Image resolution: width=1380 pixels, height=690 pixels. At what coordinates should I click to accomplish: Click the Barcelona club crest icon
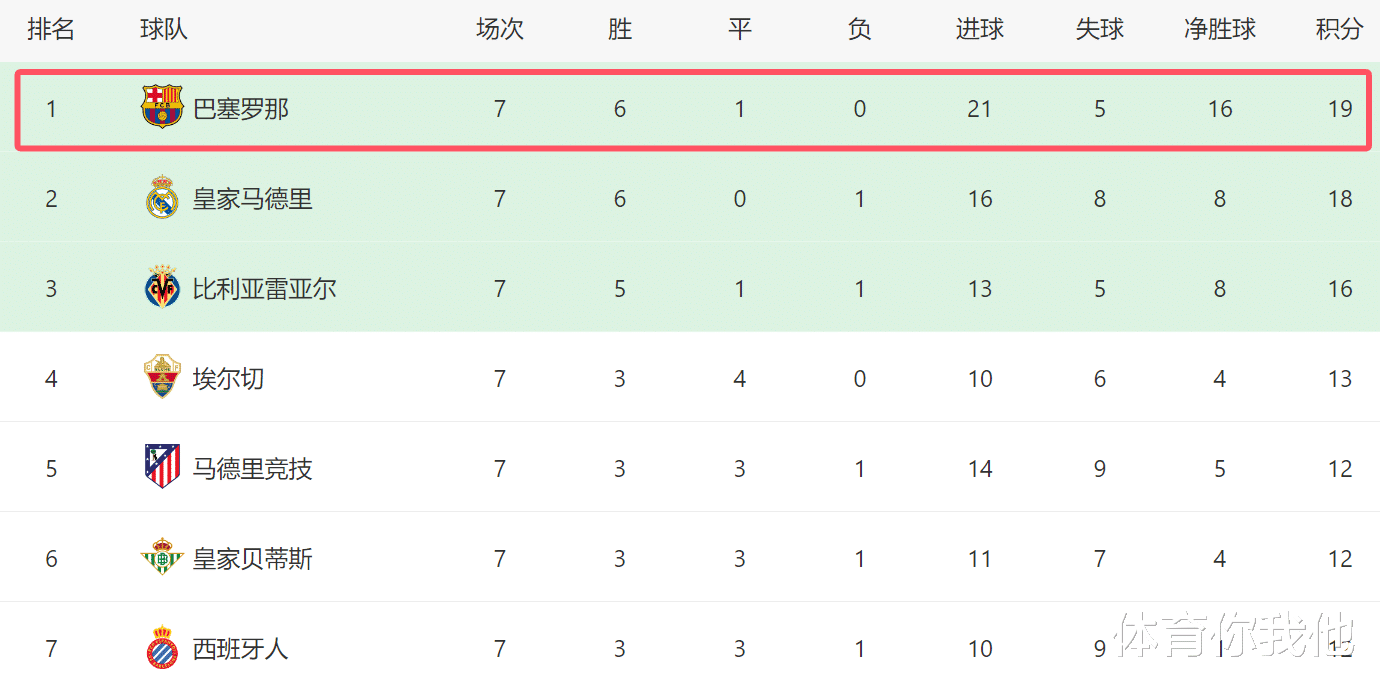tap(162, 107)
